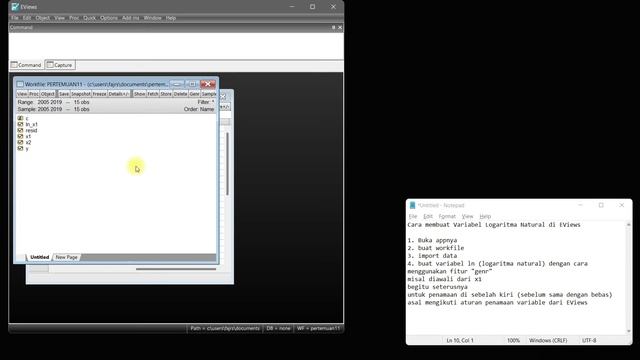Click the workfile Store button
Image resolution: width=640 pixels, height=360 pixels.
166,94
